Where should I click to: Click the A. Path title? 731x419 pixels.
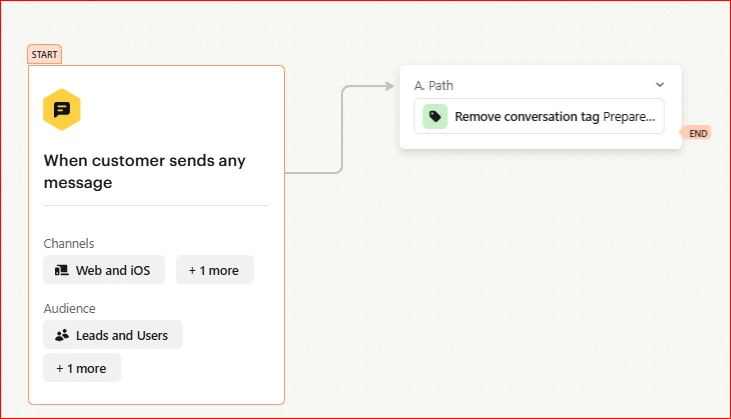(x=434, y=86)
